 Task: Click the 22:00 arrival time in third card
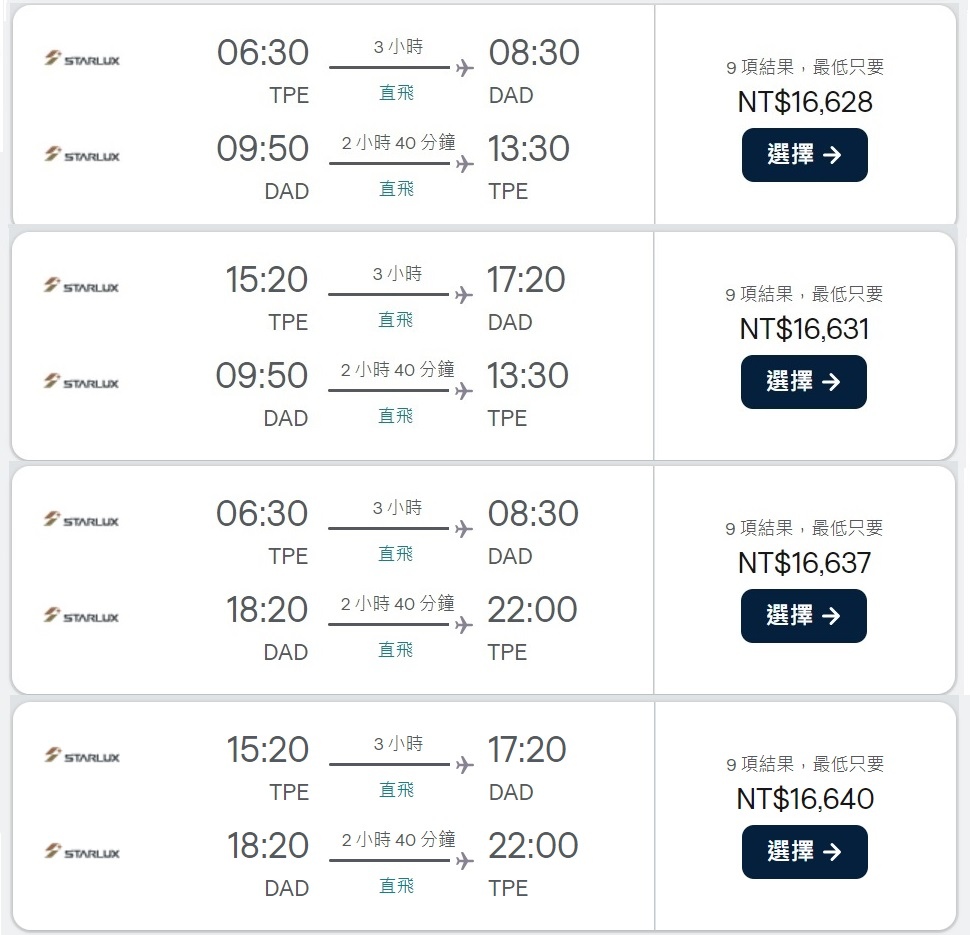(x=532, y=610)
